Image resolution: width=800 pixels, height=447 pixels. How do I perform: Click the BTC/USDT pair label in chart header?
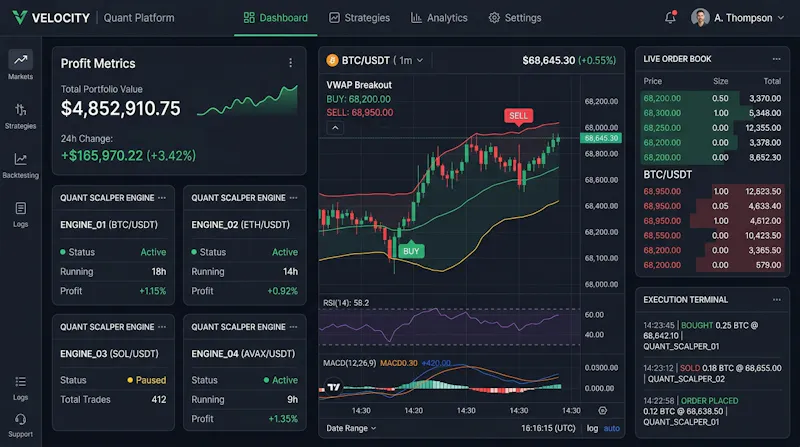(365, 60)
